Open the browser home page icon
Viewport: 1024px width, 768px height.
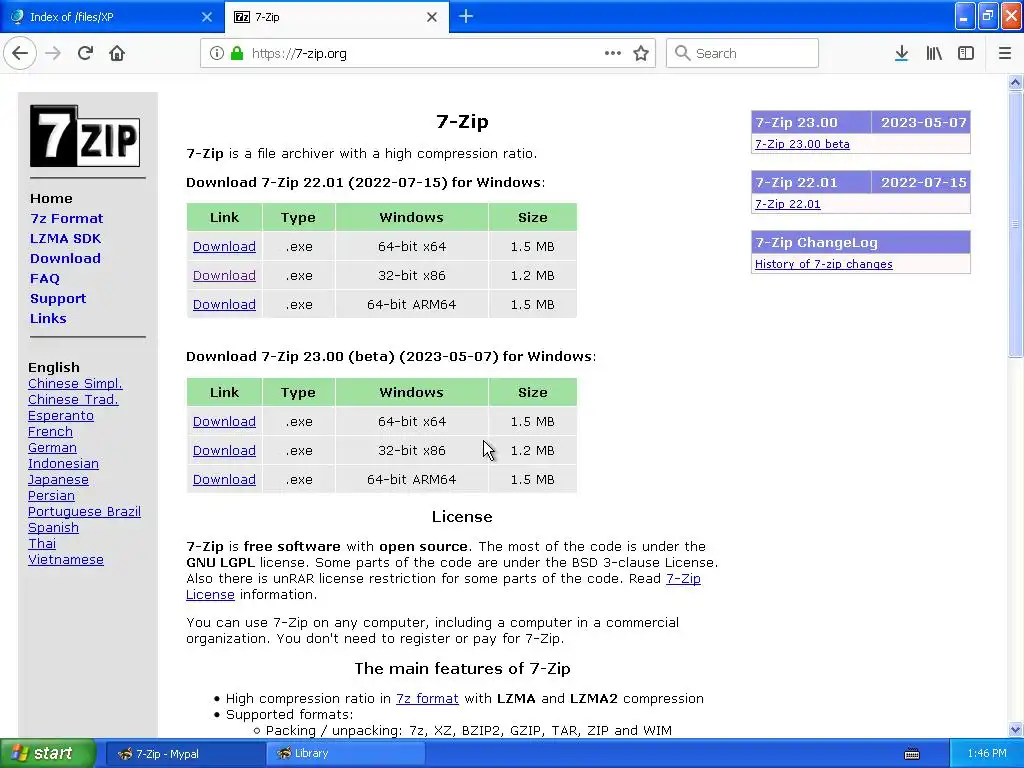click(117, 53)
